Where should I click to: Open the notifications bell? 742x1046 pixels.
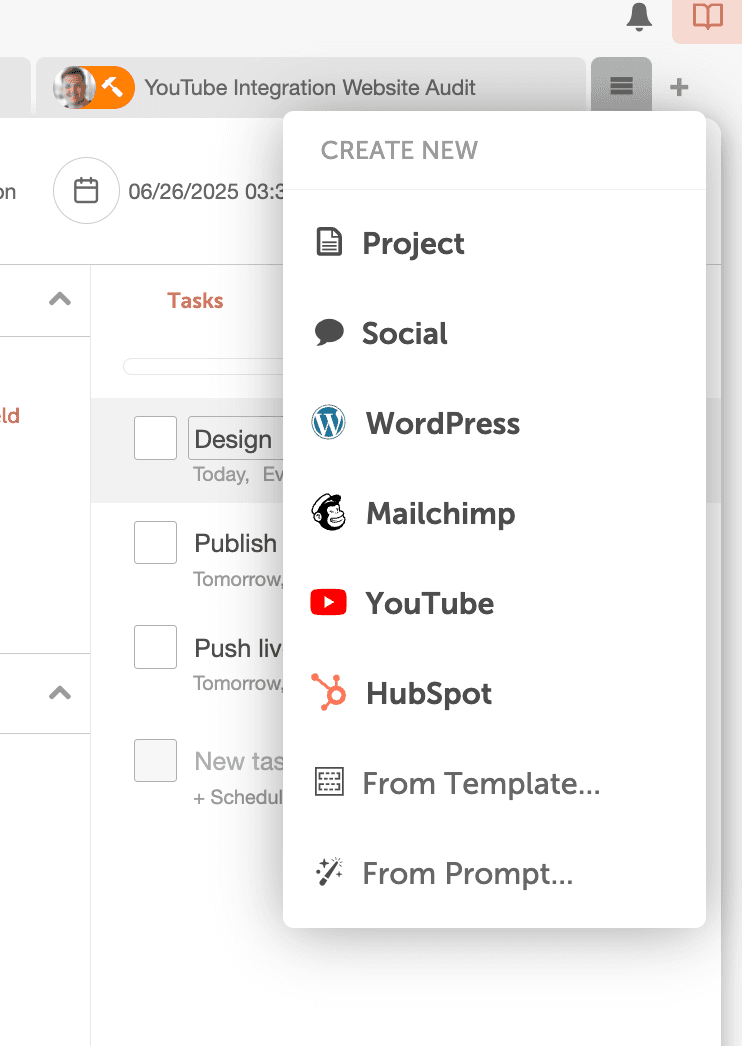point(639,17)
